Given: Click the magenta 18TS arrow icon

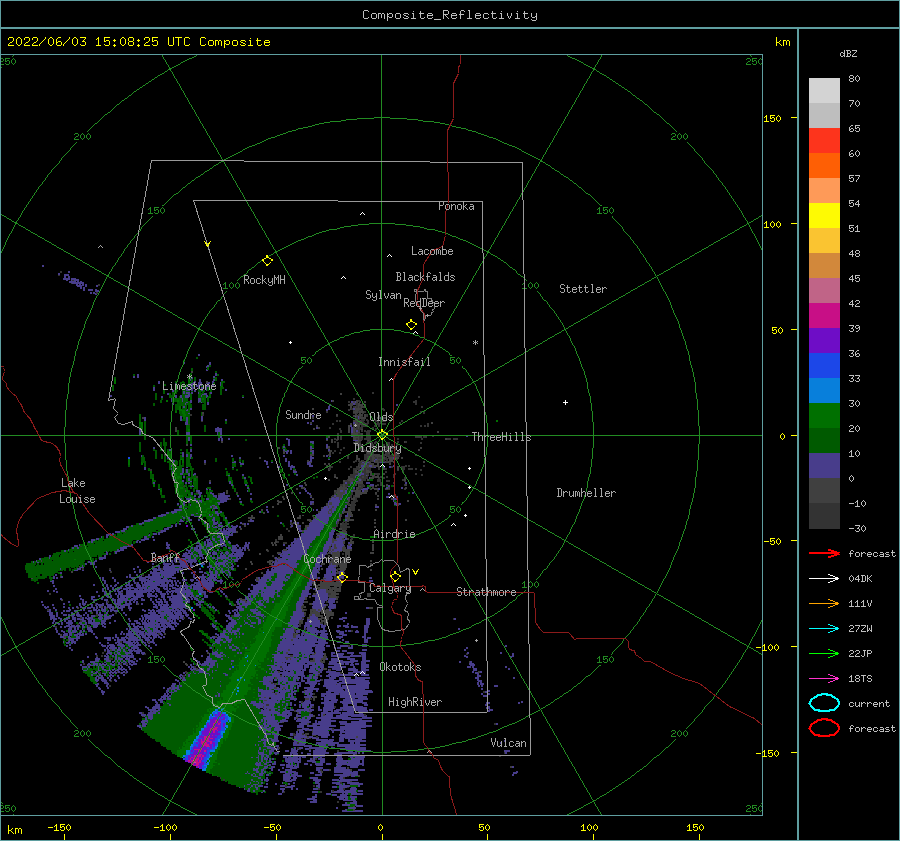Looking at the screenshot, I should [824, 679].
